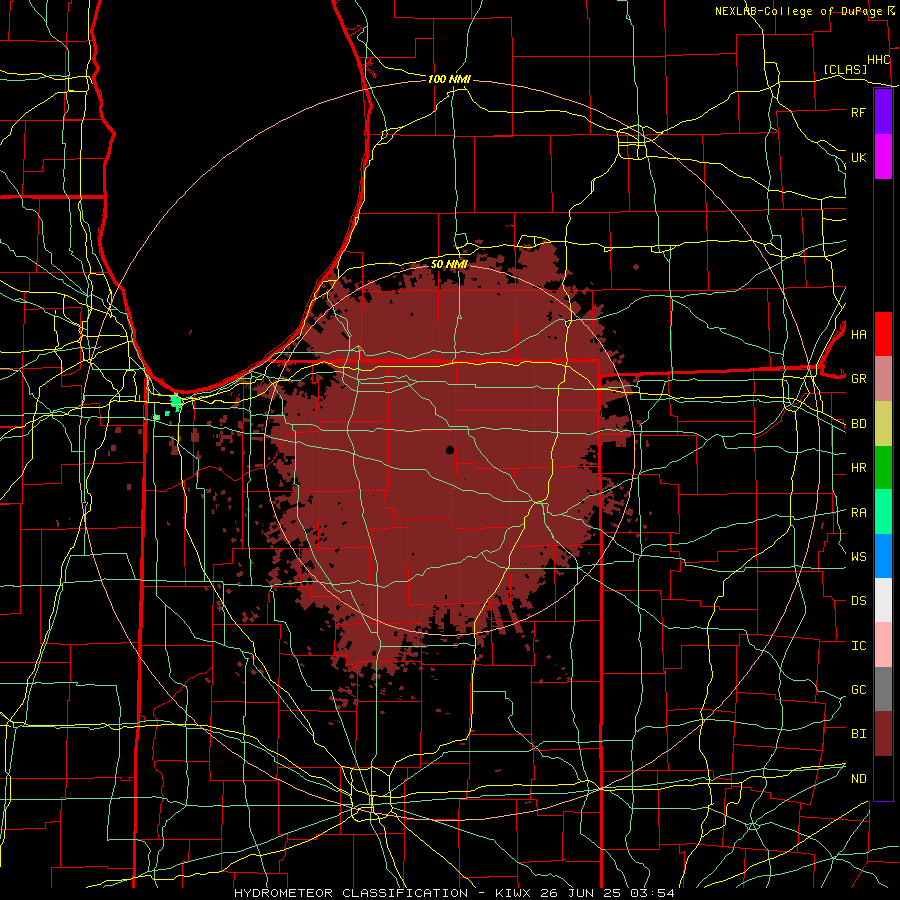Click the HA legend label
This screenshot has height=900, width=900.
click(859, 335)
